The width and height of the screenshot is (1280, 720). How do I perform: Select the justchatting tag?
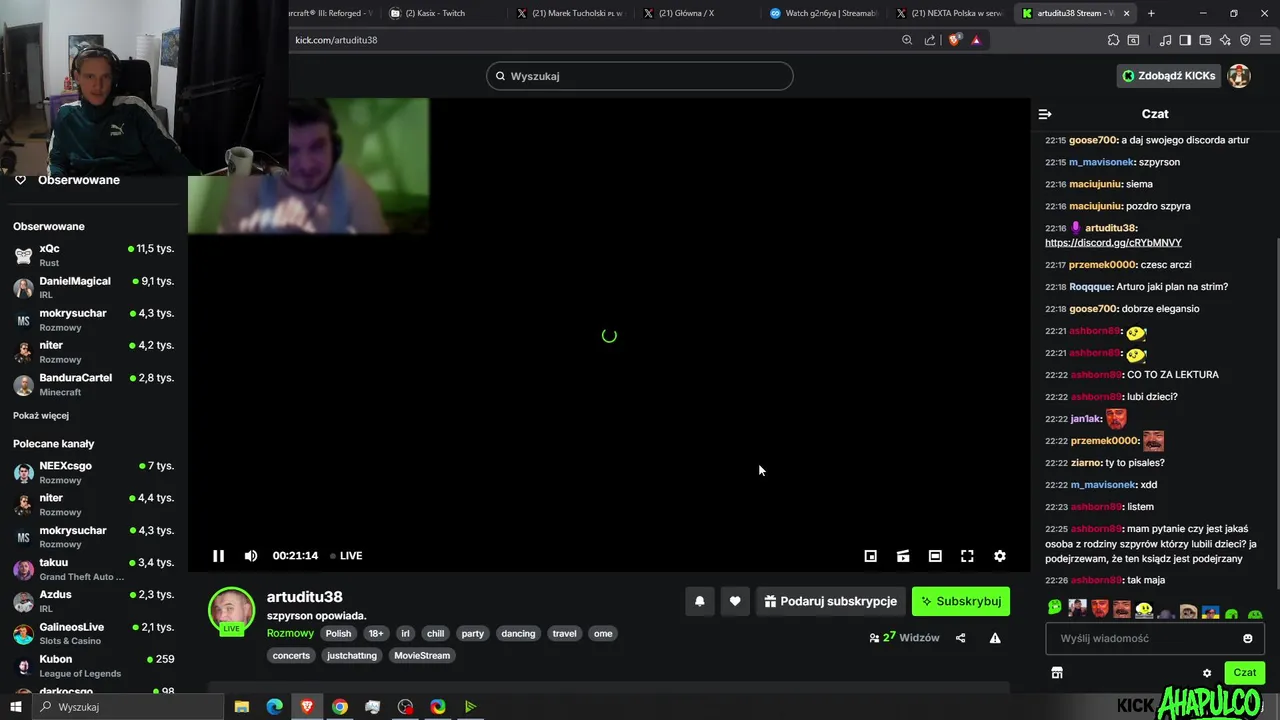[352, 655]
